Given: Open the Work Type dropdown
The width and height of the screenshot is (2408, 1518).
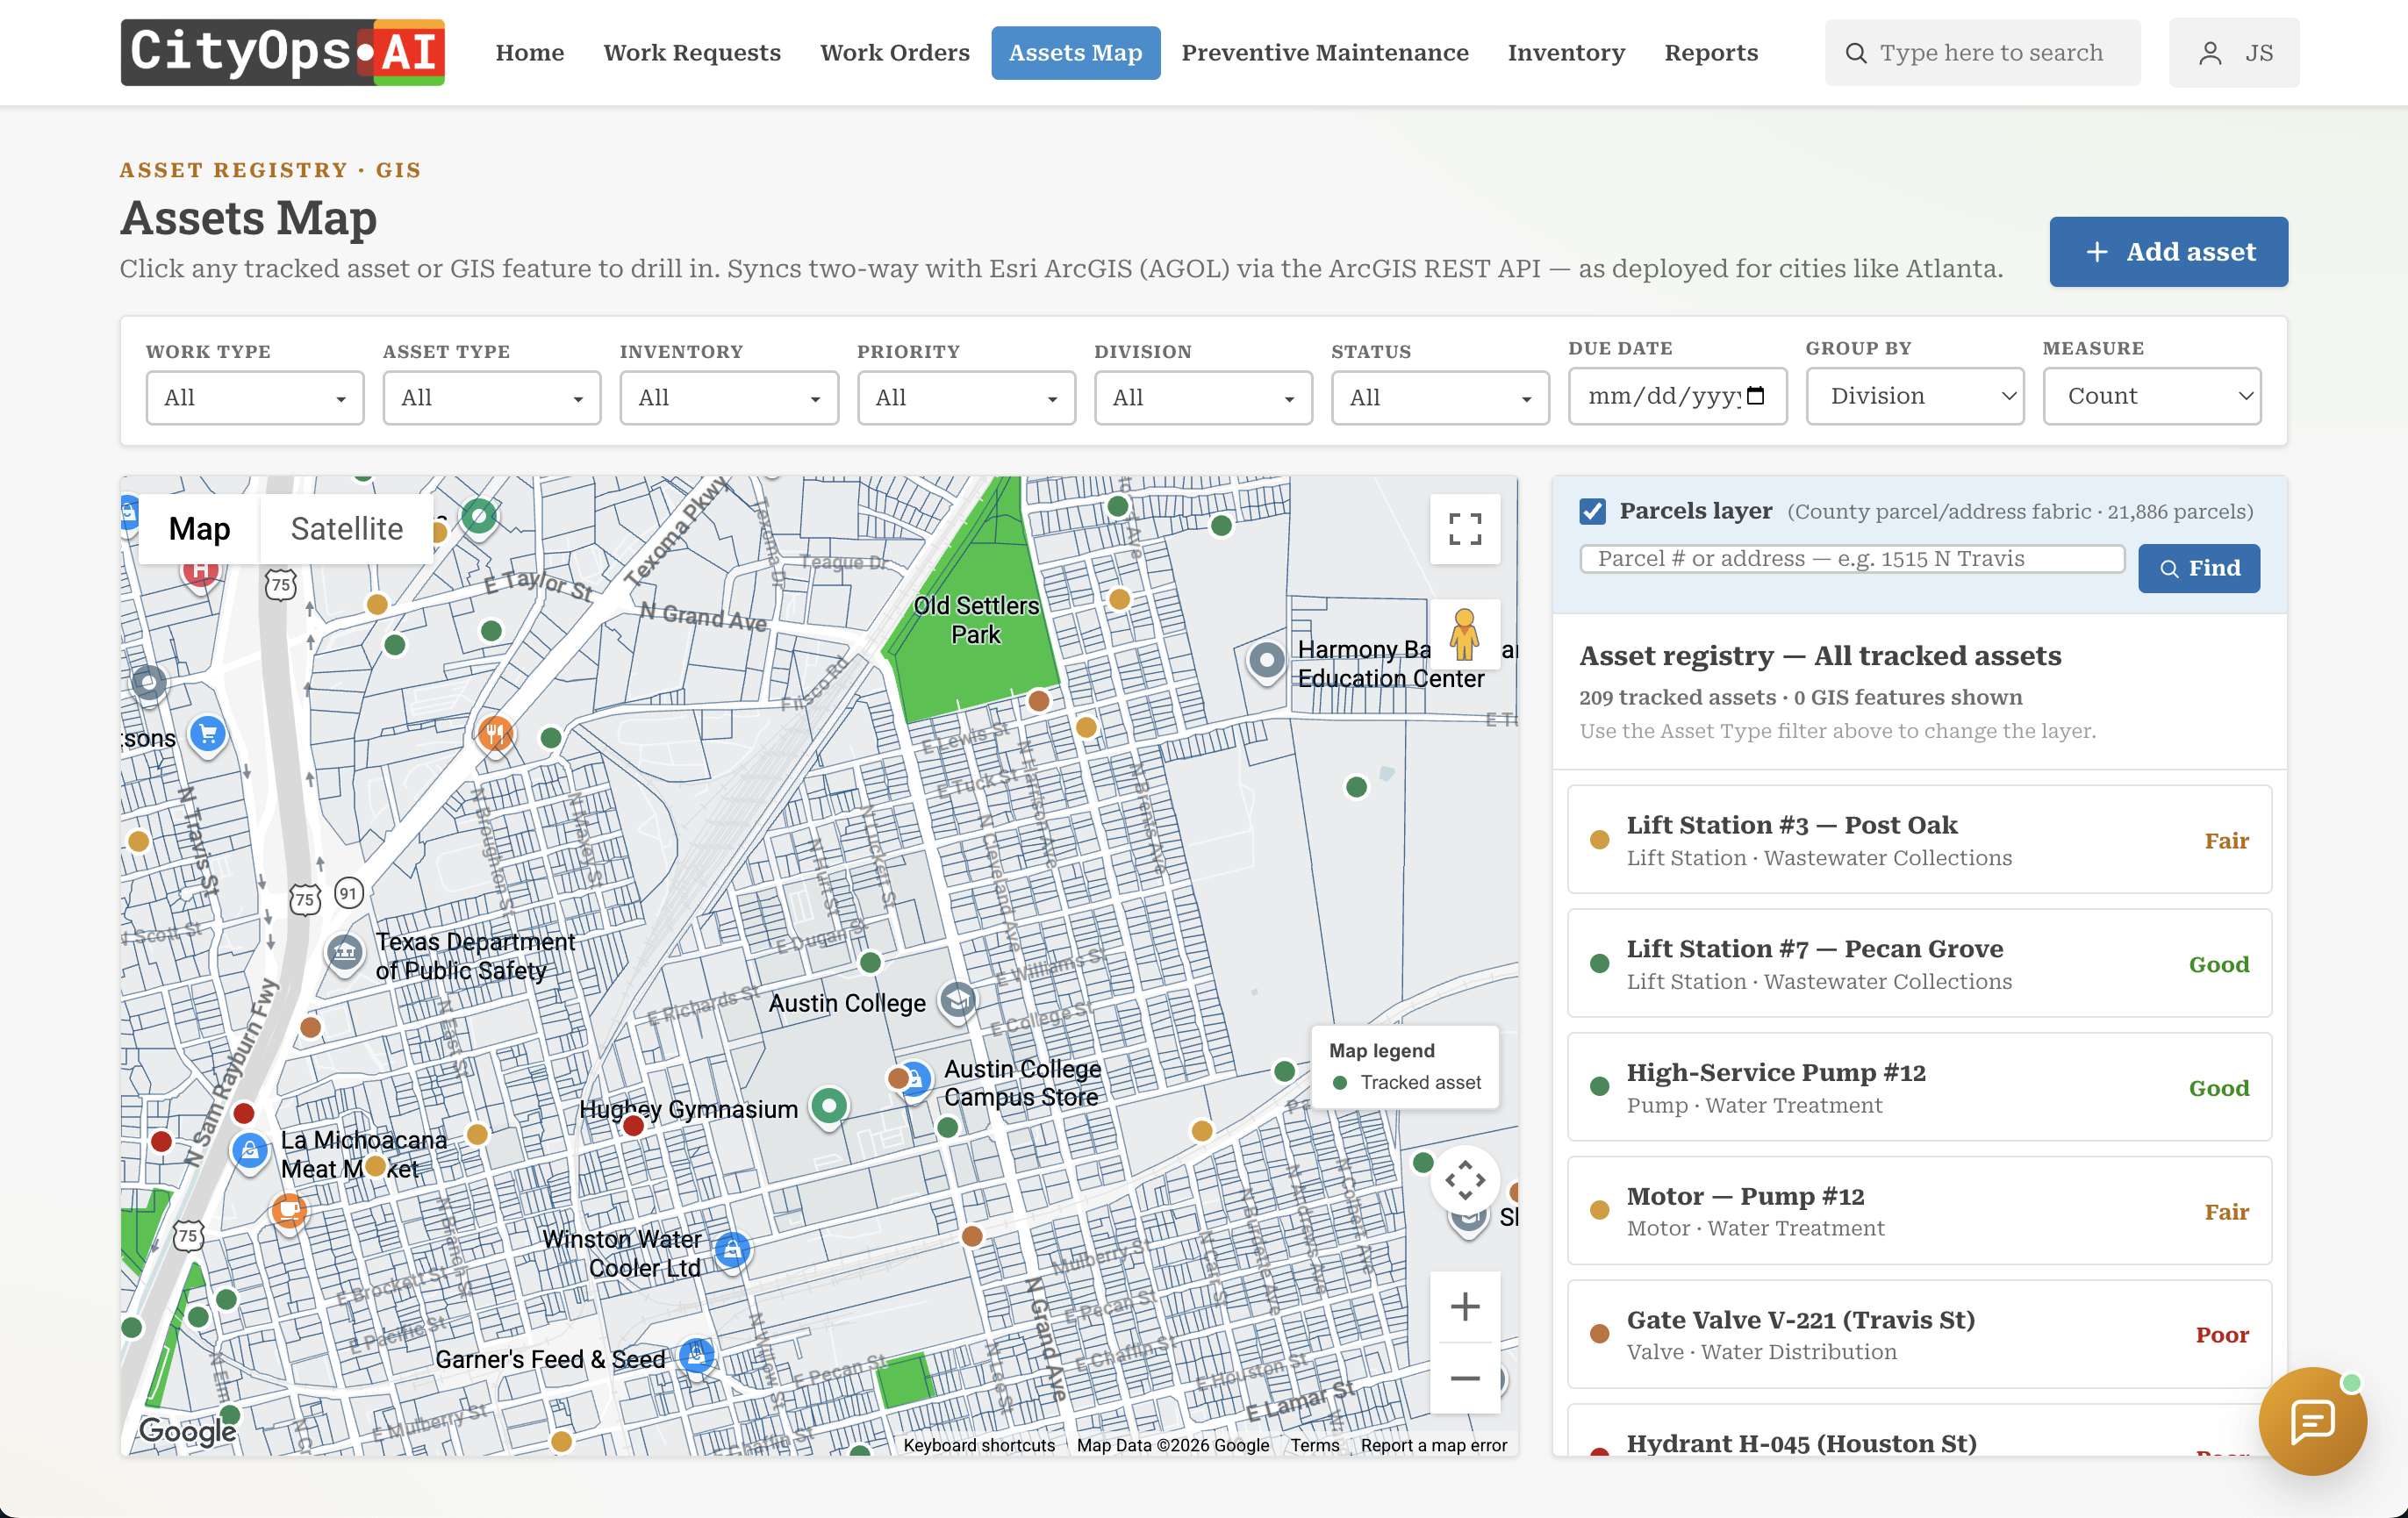Looking at the screenshot, I should [255, 398].
